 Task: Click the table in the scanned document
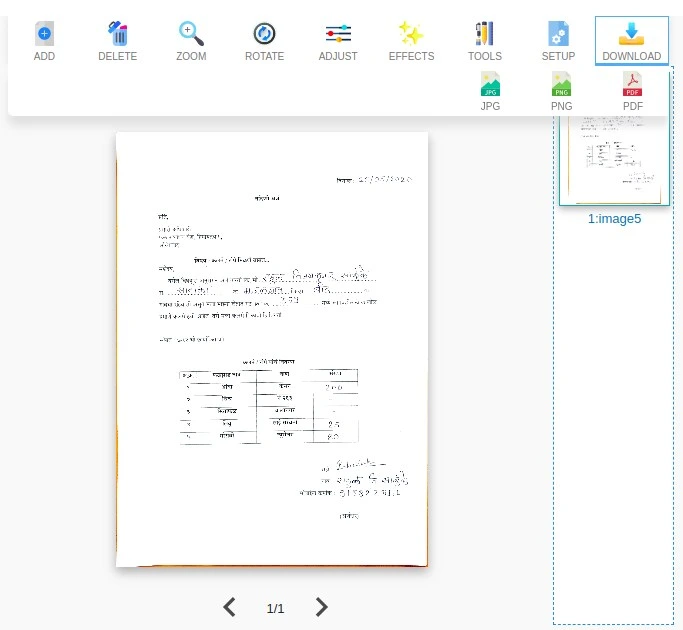tap(268, 404)
